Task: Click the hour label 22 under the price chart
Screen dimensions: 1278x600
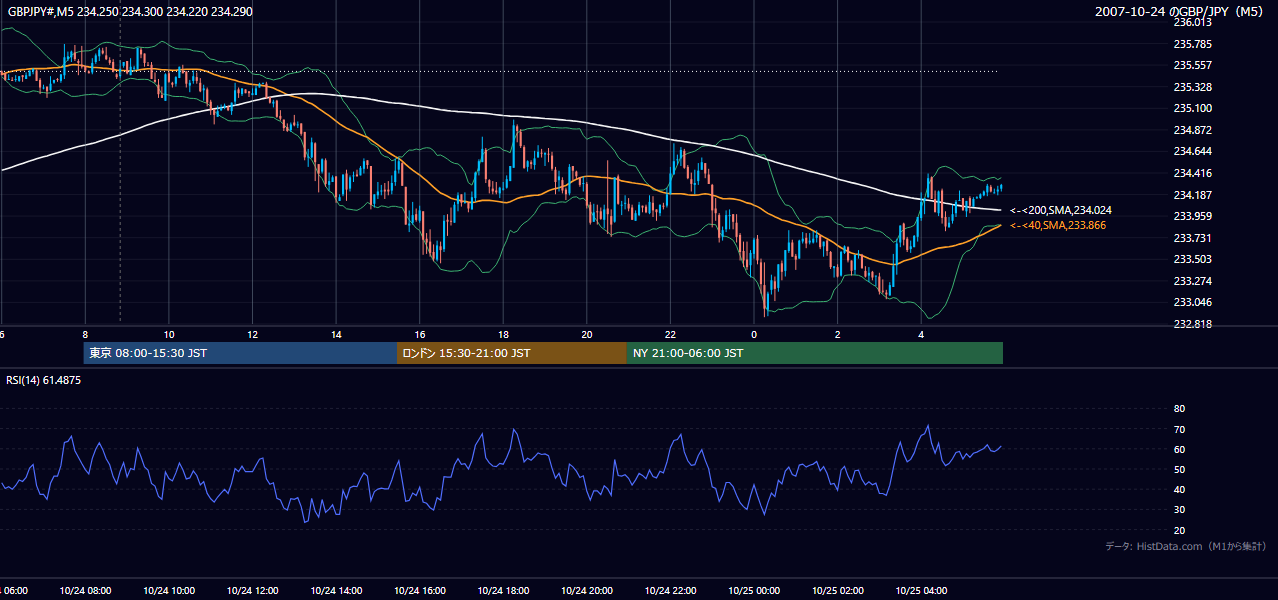Action: [670, 334]
